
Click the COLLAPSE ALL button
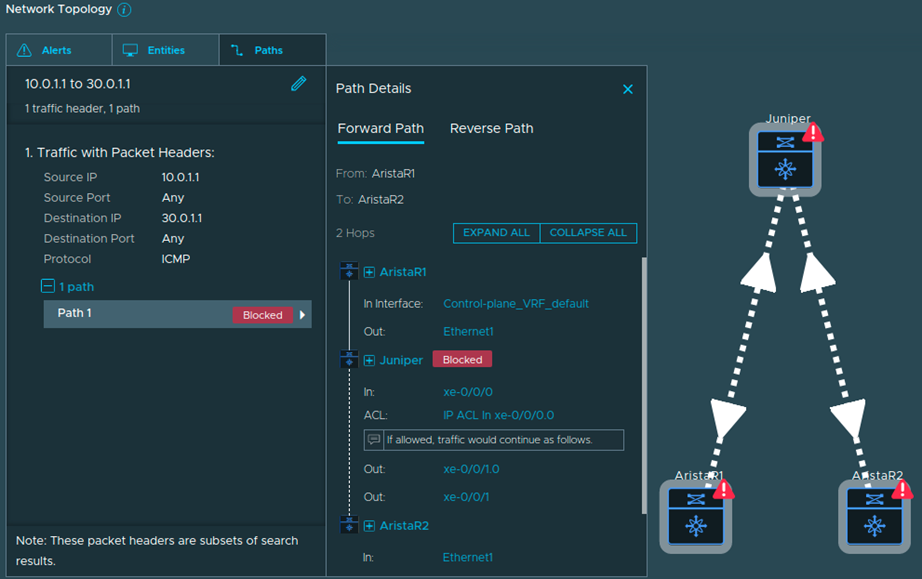coord(588,233)
